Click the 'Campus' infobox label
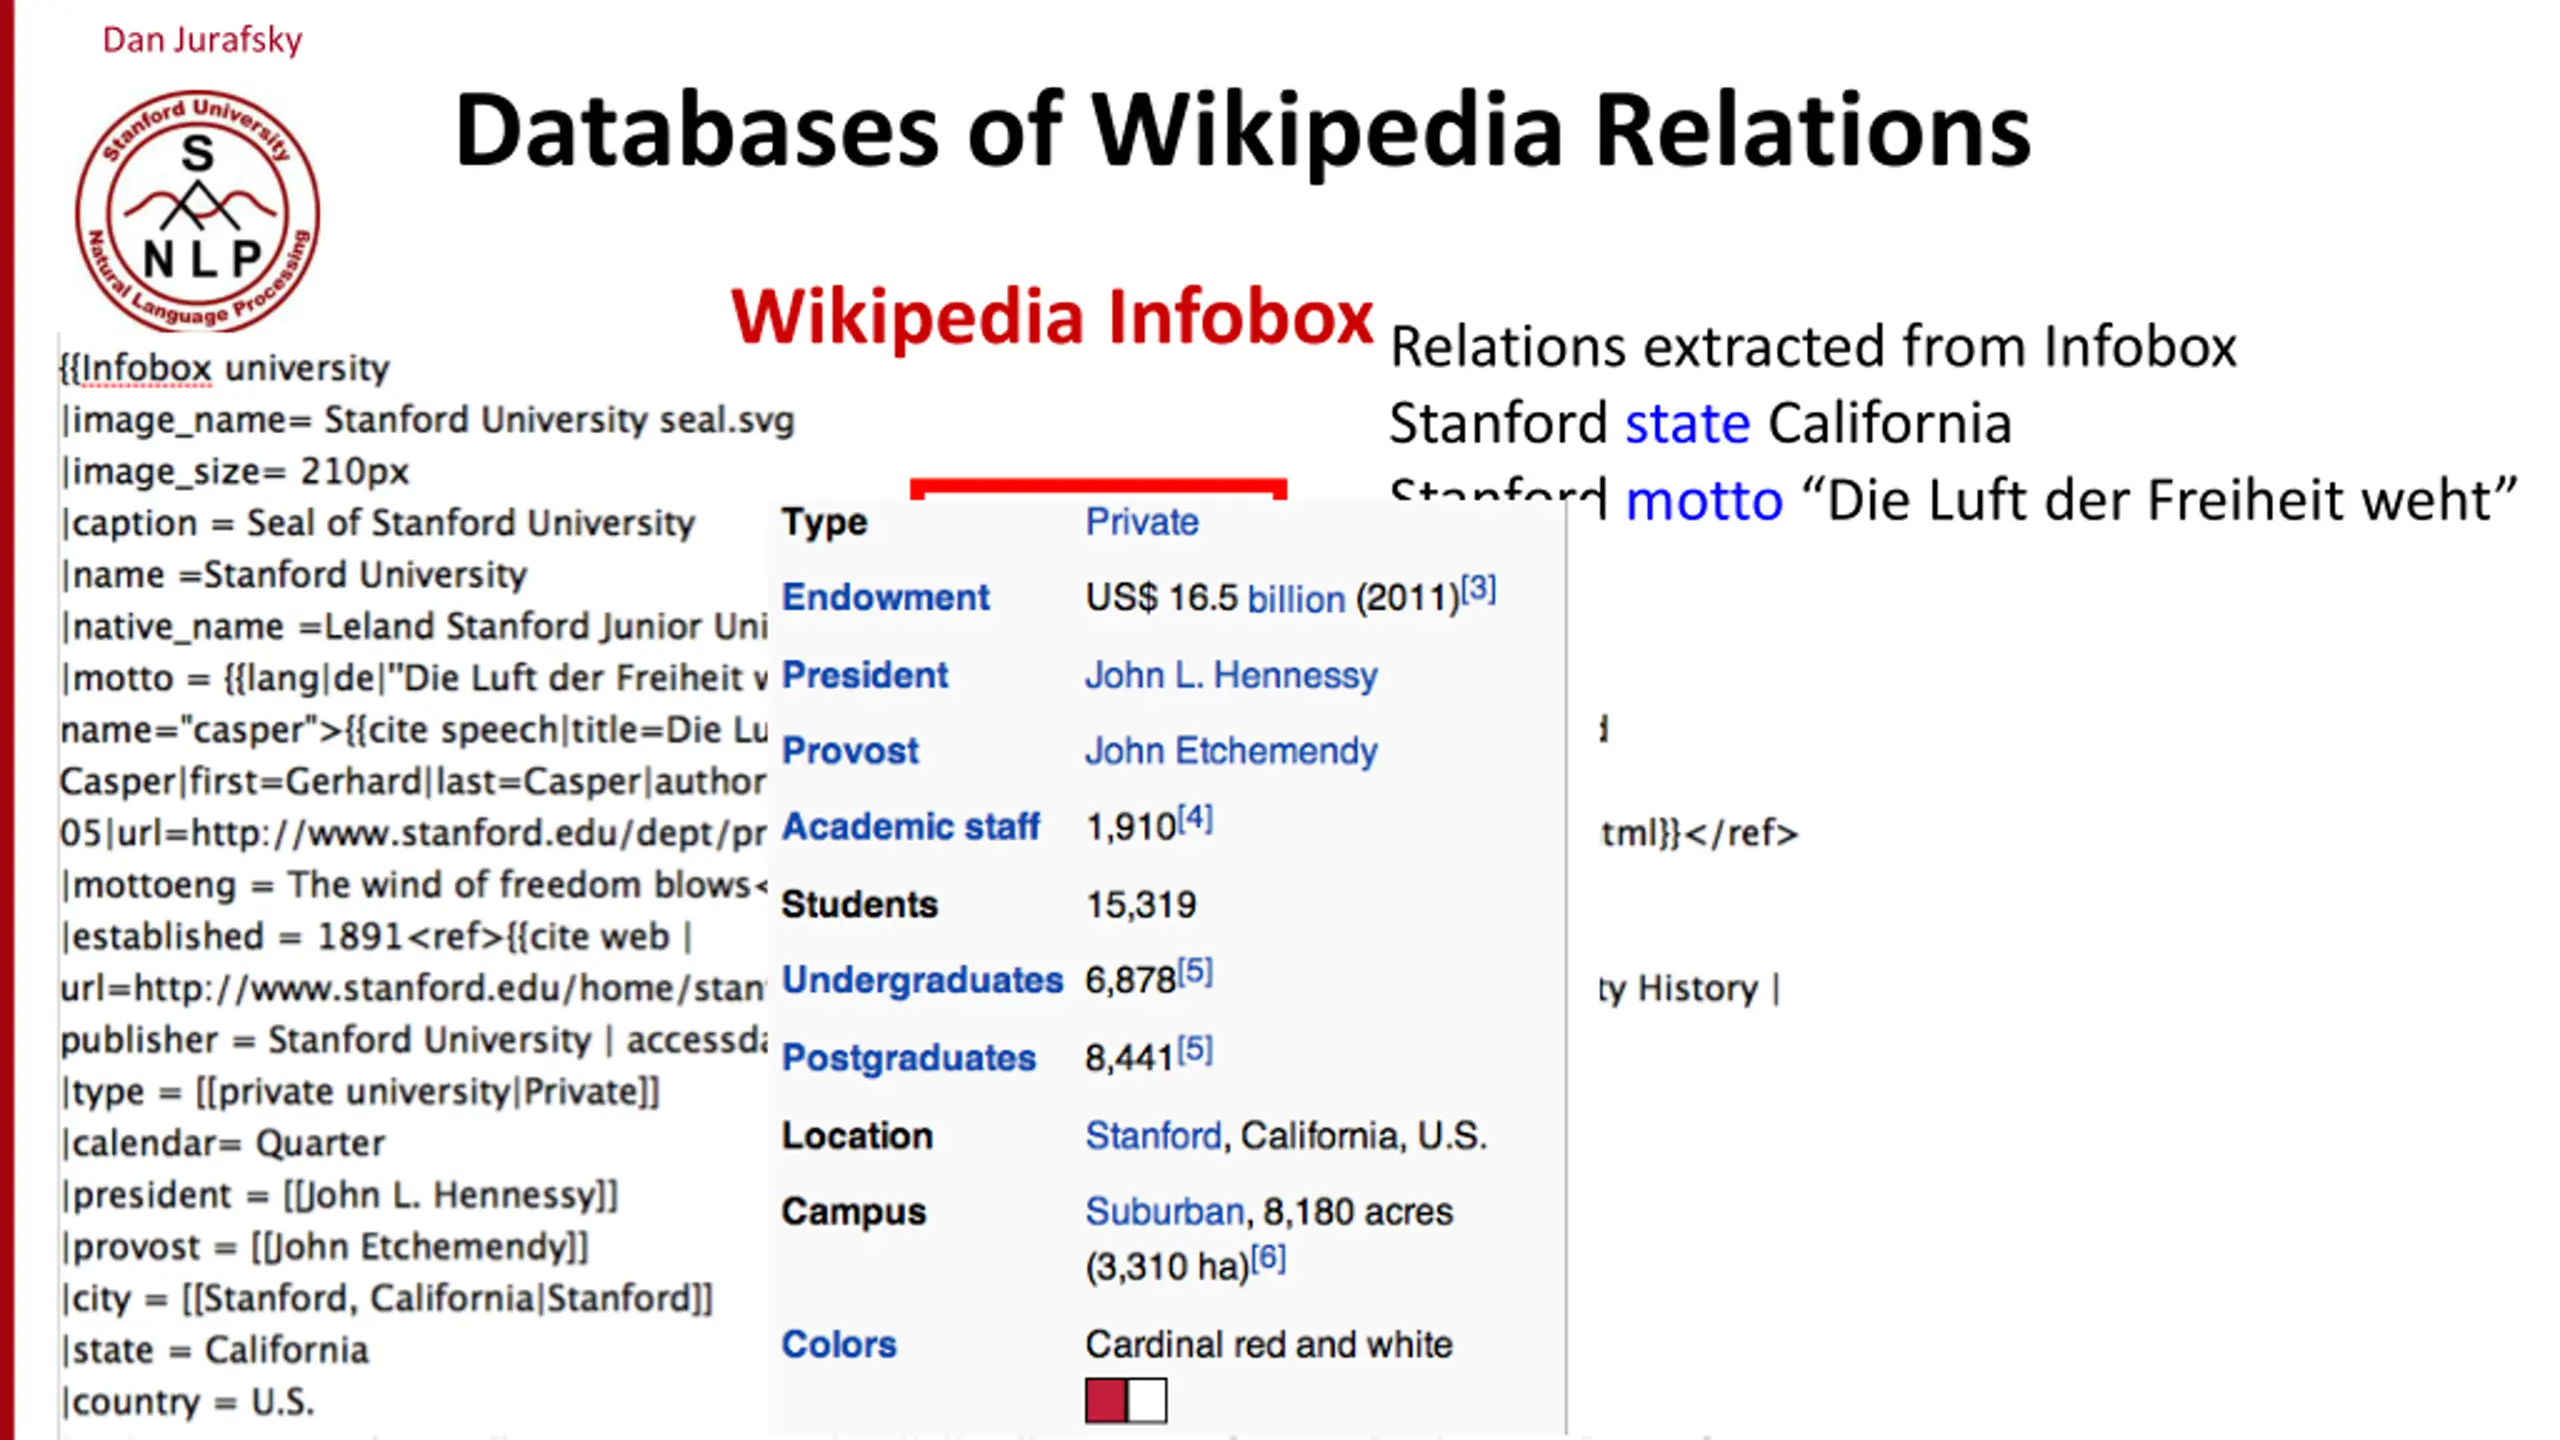Image resolution: width=2560 pixels, height=1440 pixels. coord(854,1212)
